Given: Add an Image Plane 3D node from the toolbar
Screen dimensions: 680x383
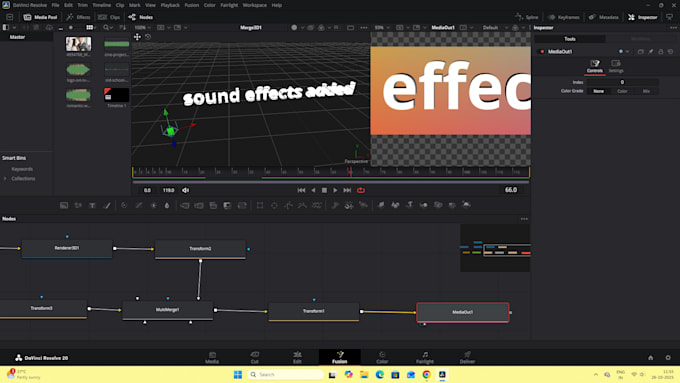Looking at the screenshot, I should 381,205.
